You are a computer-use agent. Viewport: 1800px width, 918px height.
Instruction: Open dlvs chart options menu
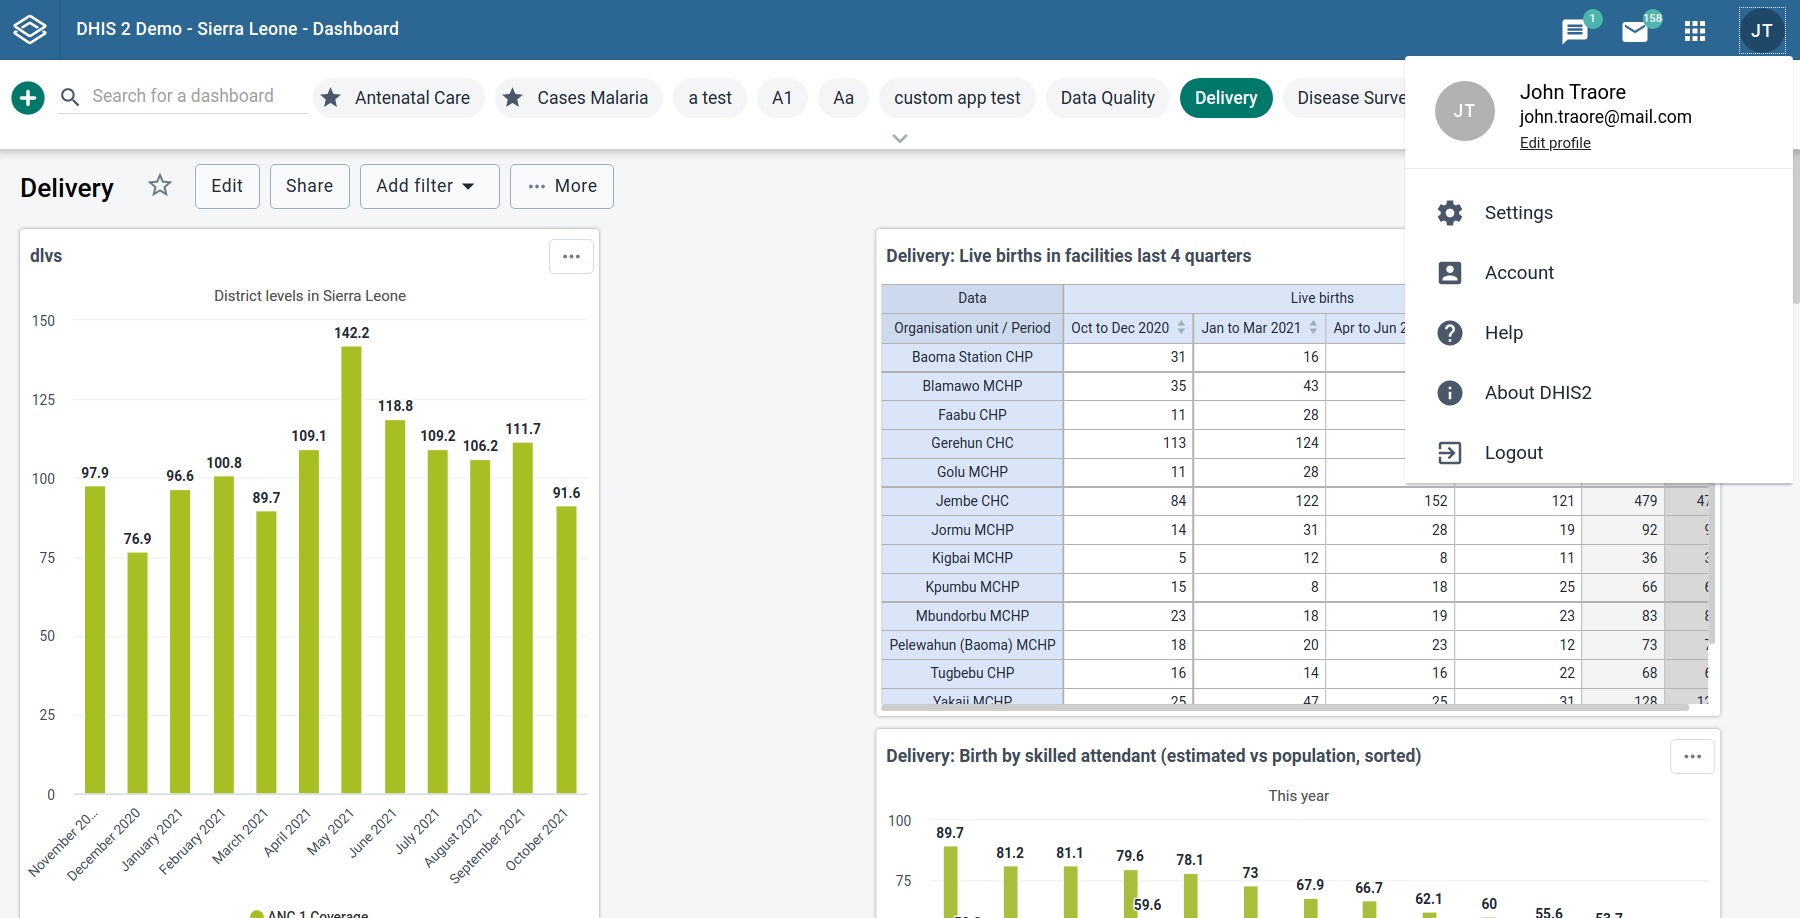[x=571, y=257]
